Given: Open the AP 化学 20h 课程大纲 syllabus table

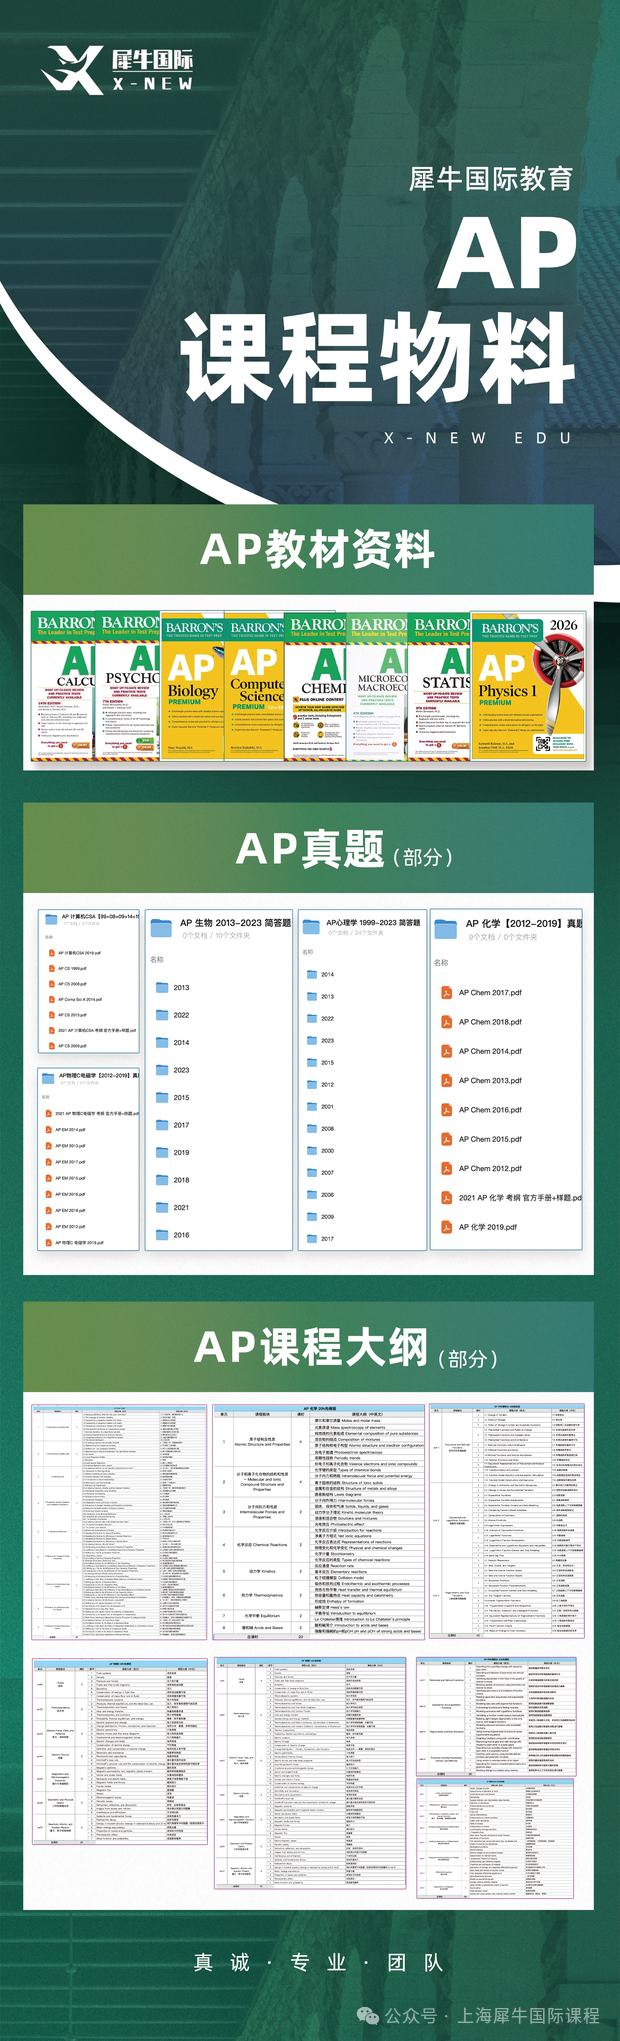Looking at the screenshot, I should pyautogui.click(x=319, y=1521).
